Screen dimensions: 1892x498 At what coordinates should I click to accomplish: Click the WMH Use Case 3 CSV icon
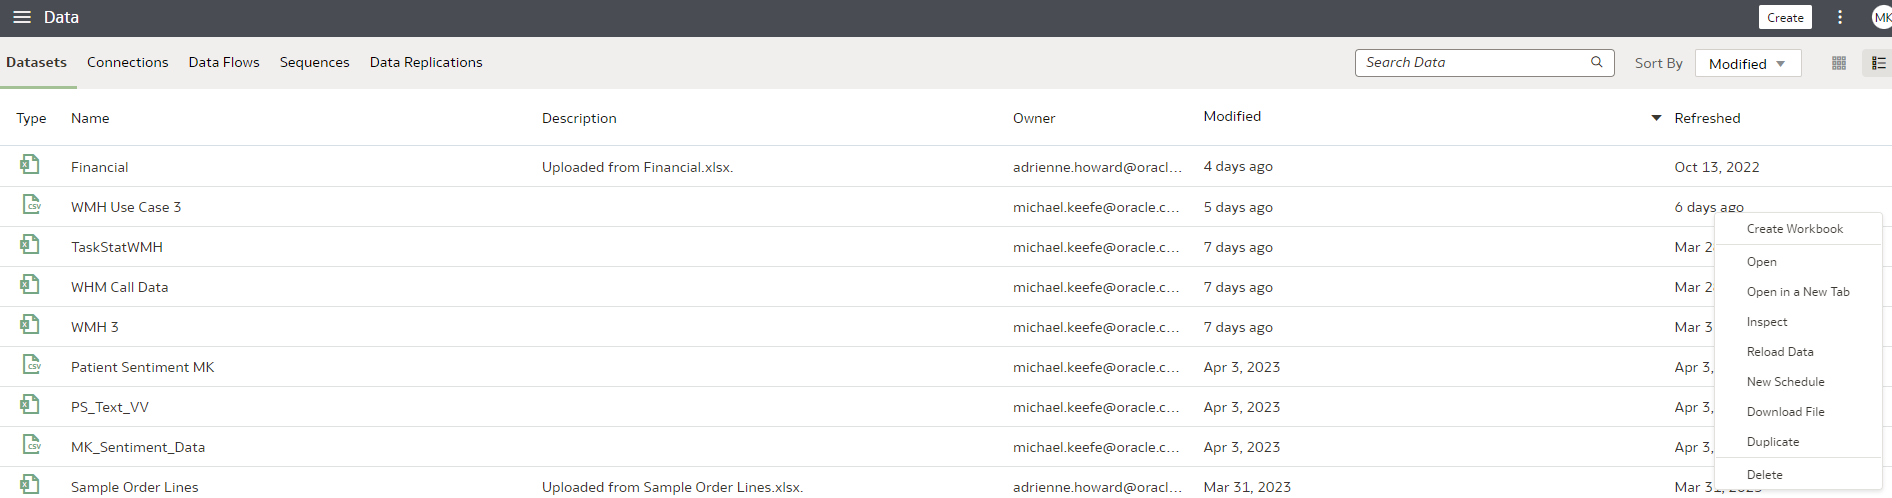32,205
